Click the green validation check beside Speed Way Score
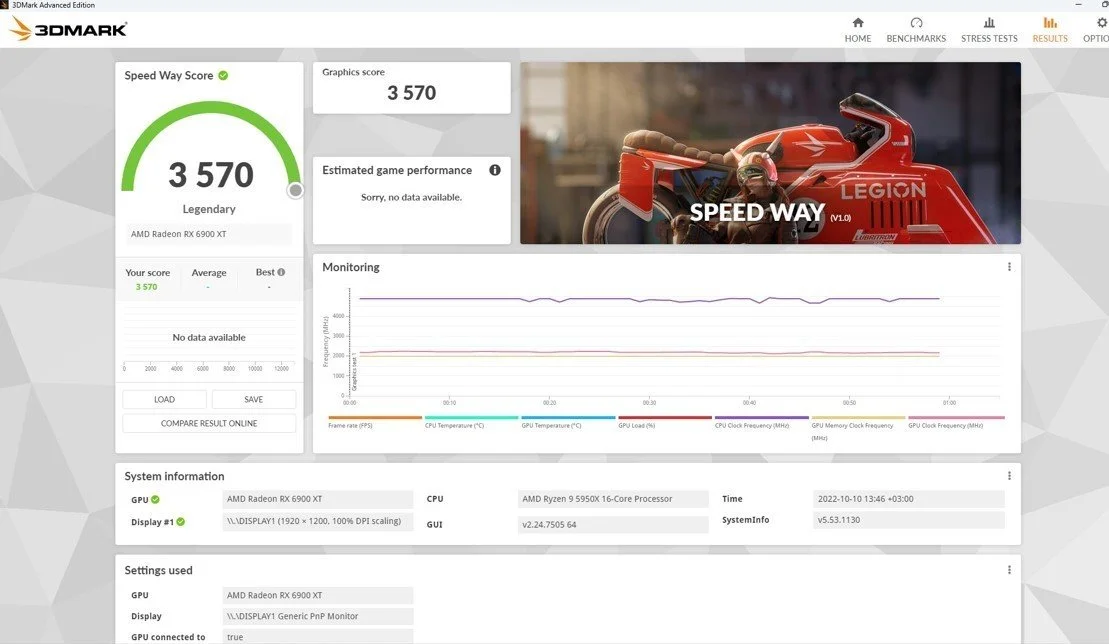 point(223,76)
